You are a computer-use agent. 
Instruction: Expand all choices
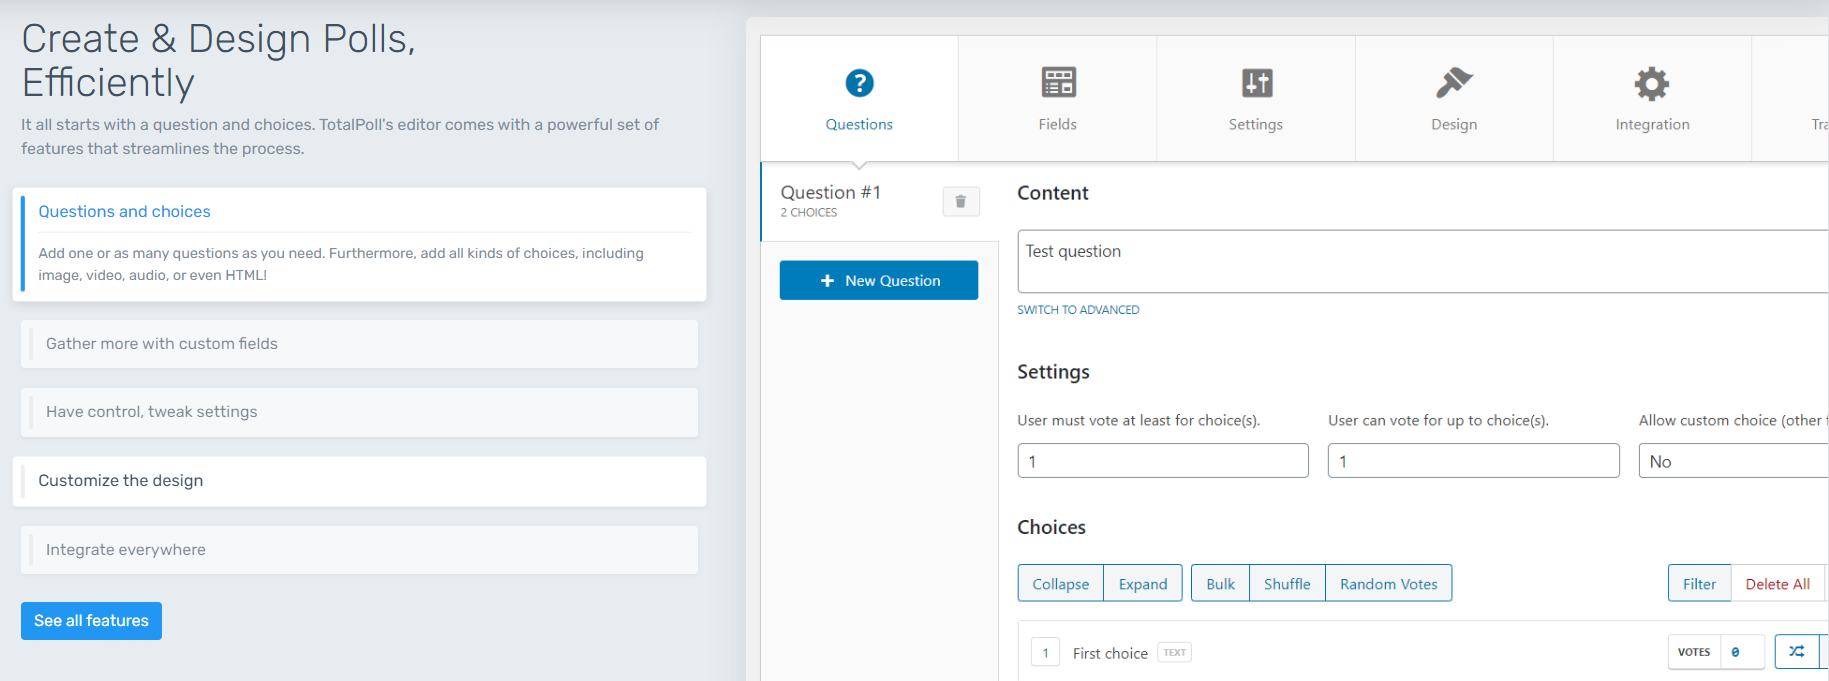1143,584
